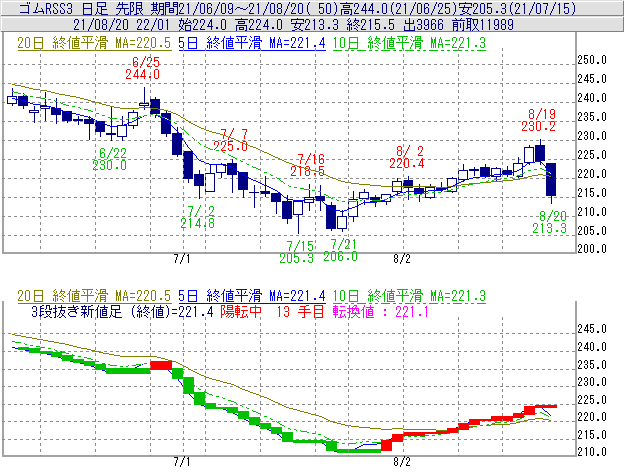624x475 pixels.
Task: Click the 7/2 214.8 low annotation
Action: click(198, 217)
